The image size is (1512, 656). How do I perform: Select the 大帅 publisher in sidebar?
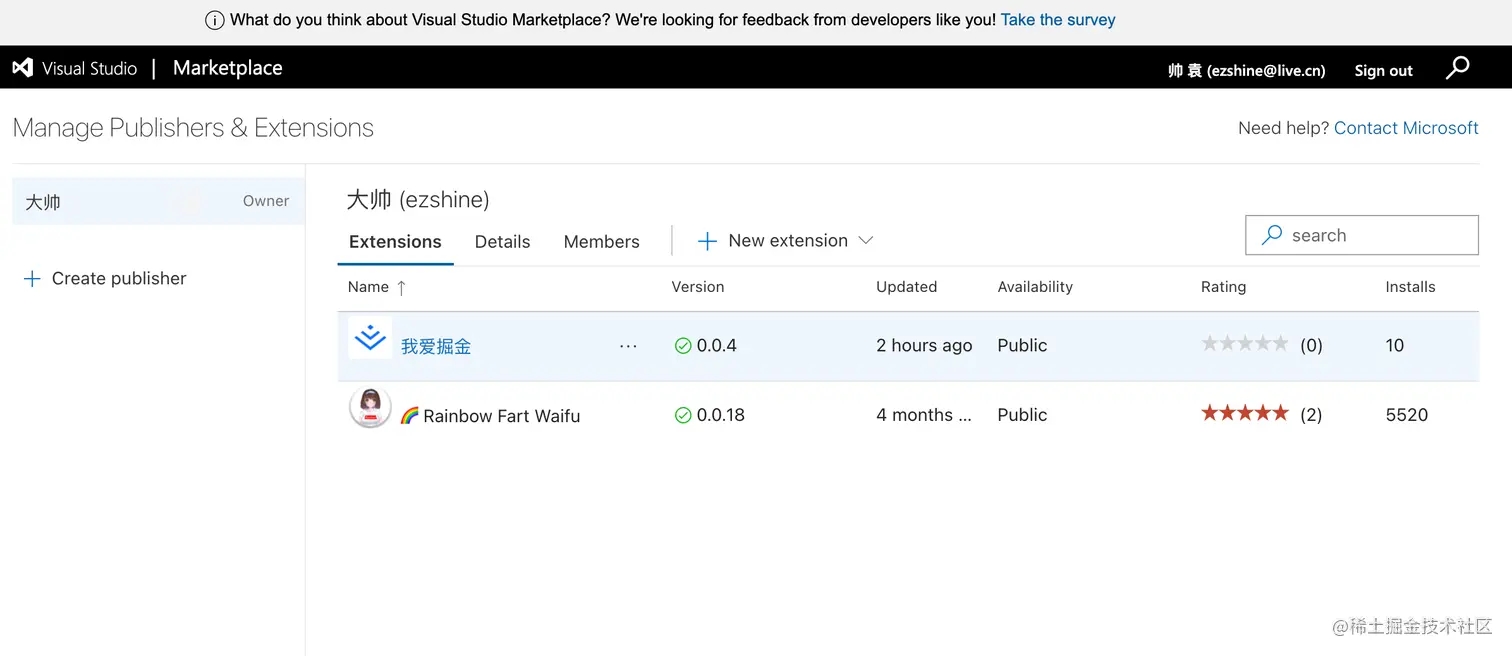pyautogui.click(x=158, y=201)
